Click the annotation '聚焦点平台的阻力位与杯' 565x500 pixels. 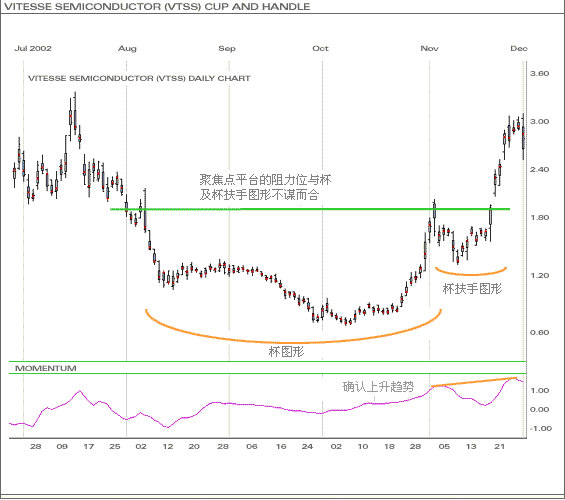266,179
